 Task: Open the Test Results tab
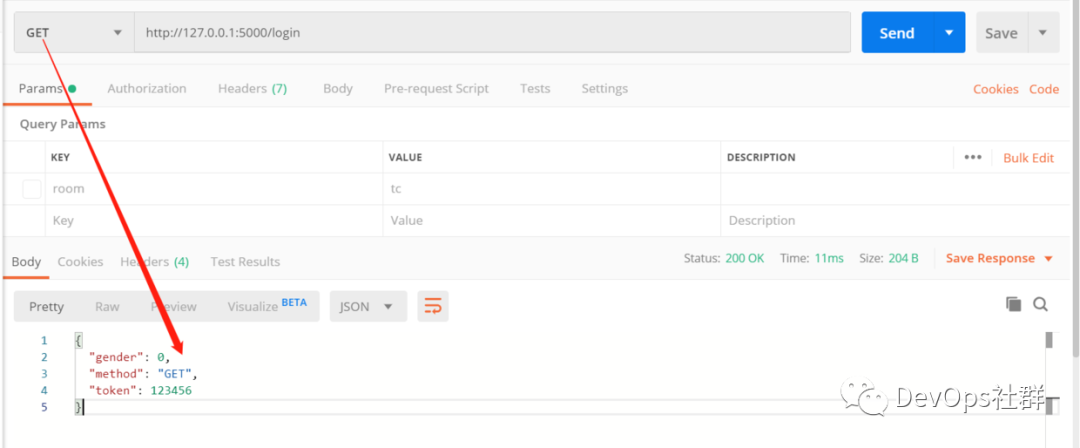click(x=245, y=262)
